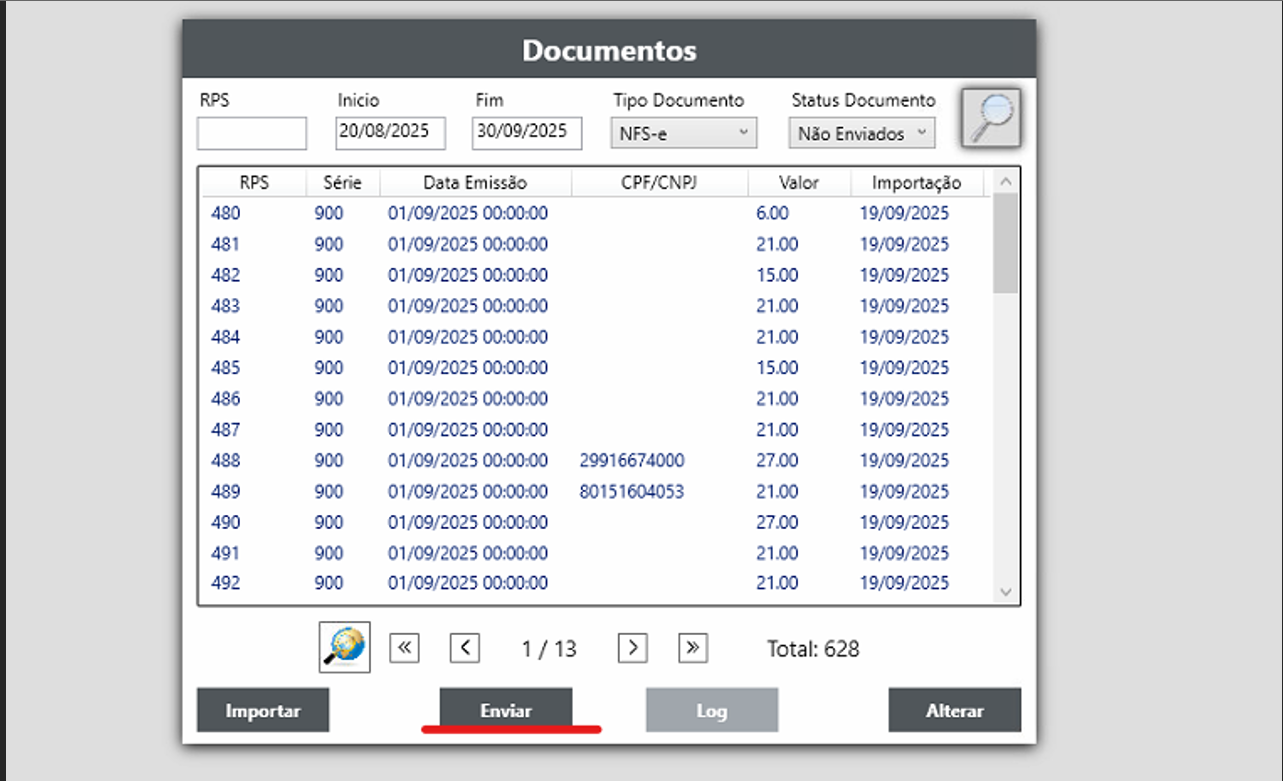Viewport: 1283px width, 781px height.
Task: Click the magnifying glass search icon
Action: point(991,119)
